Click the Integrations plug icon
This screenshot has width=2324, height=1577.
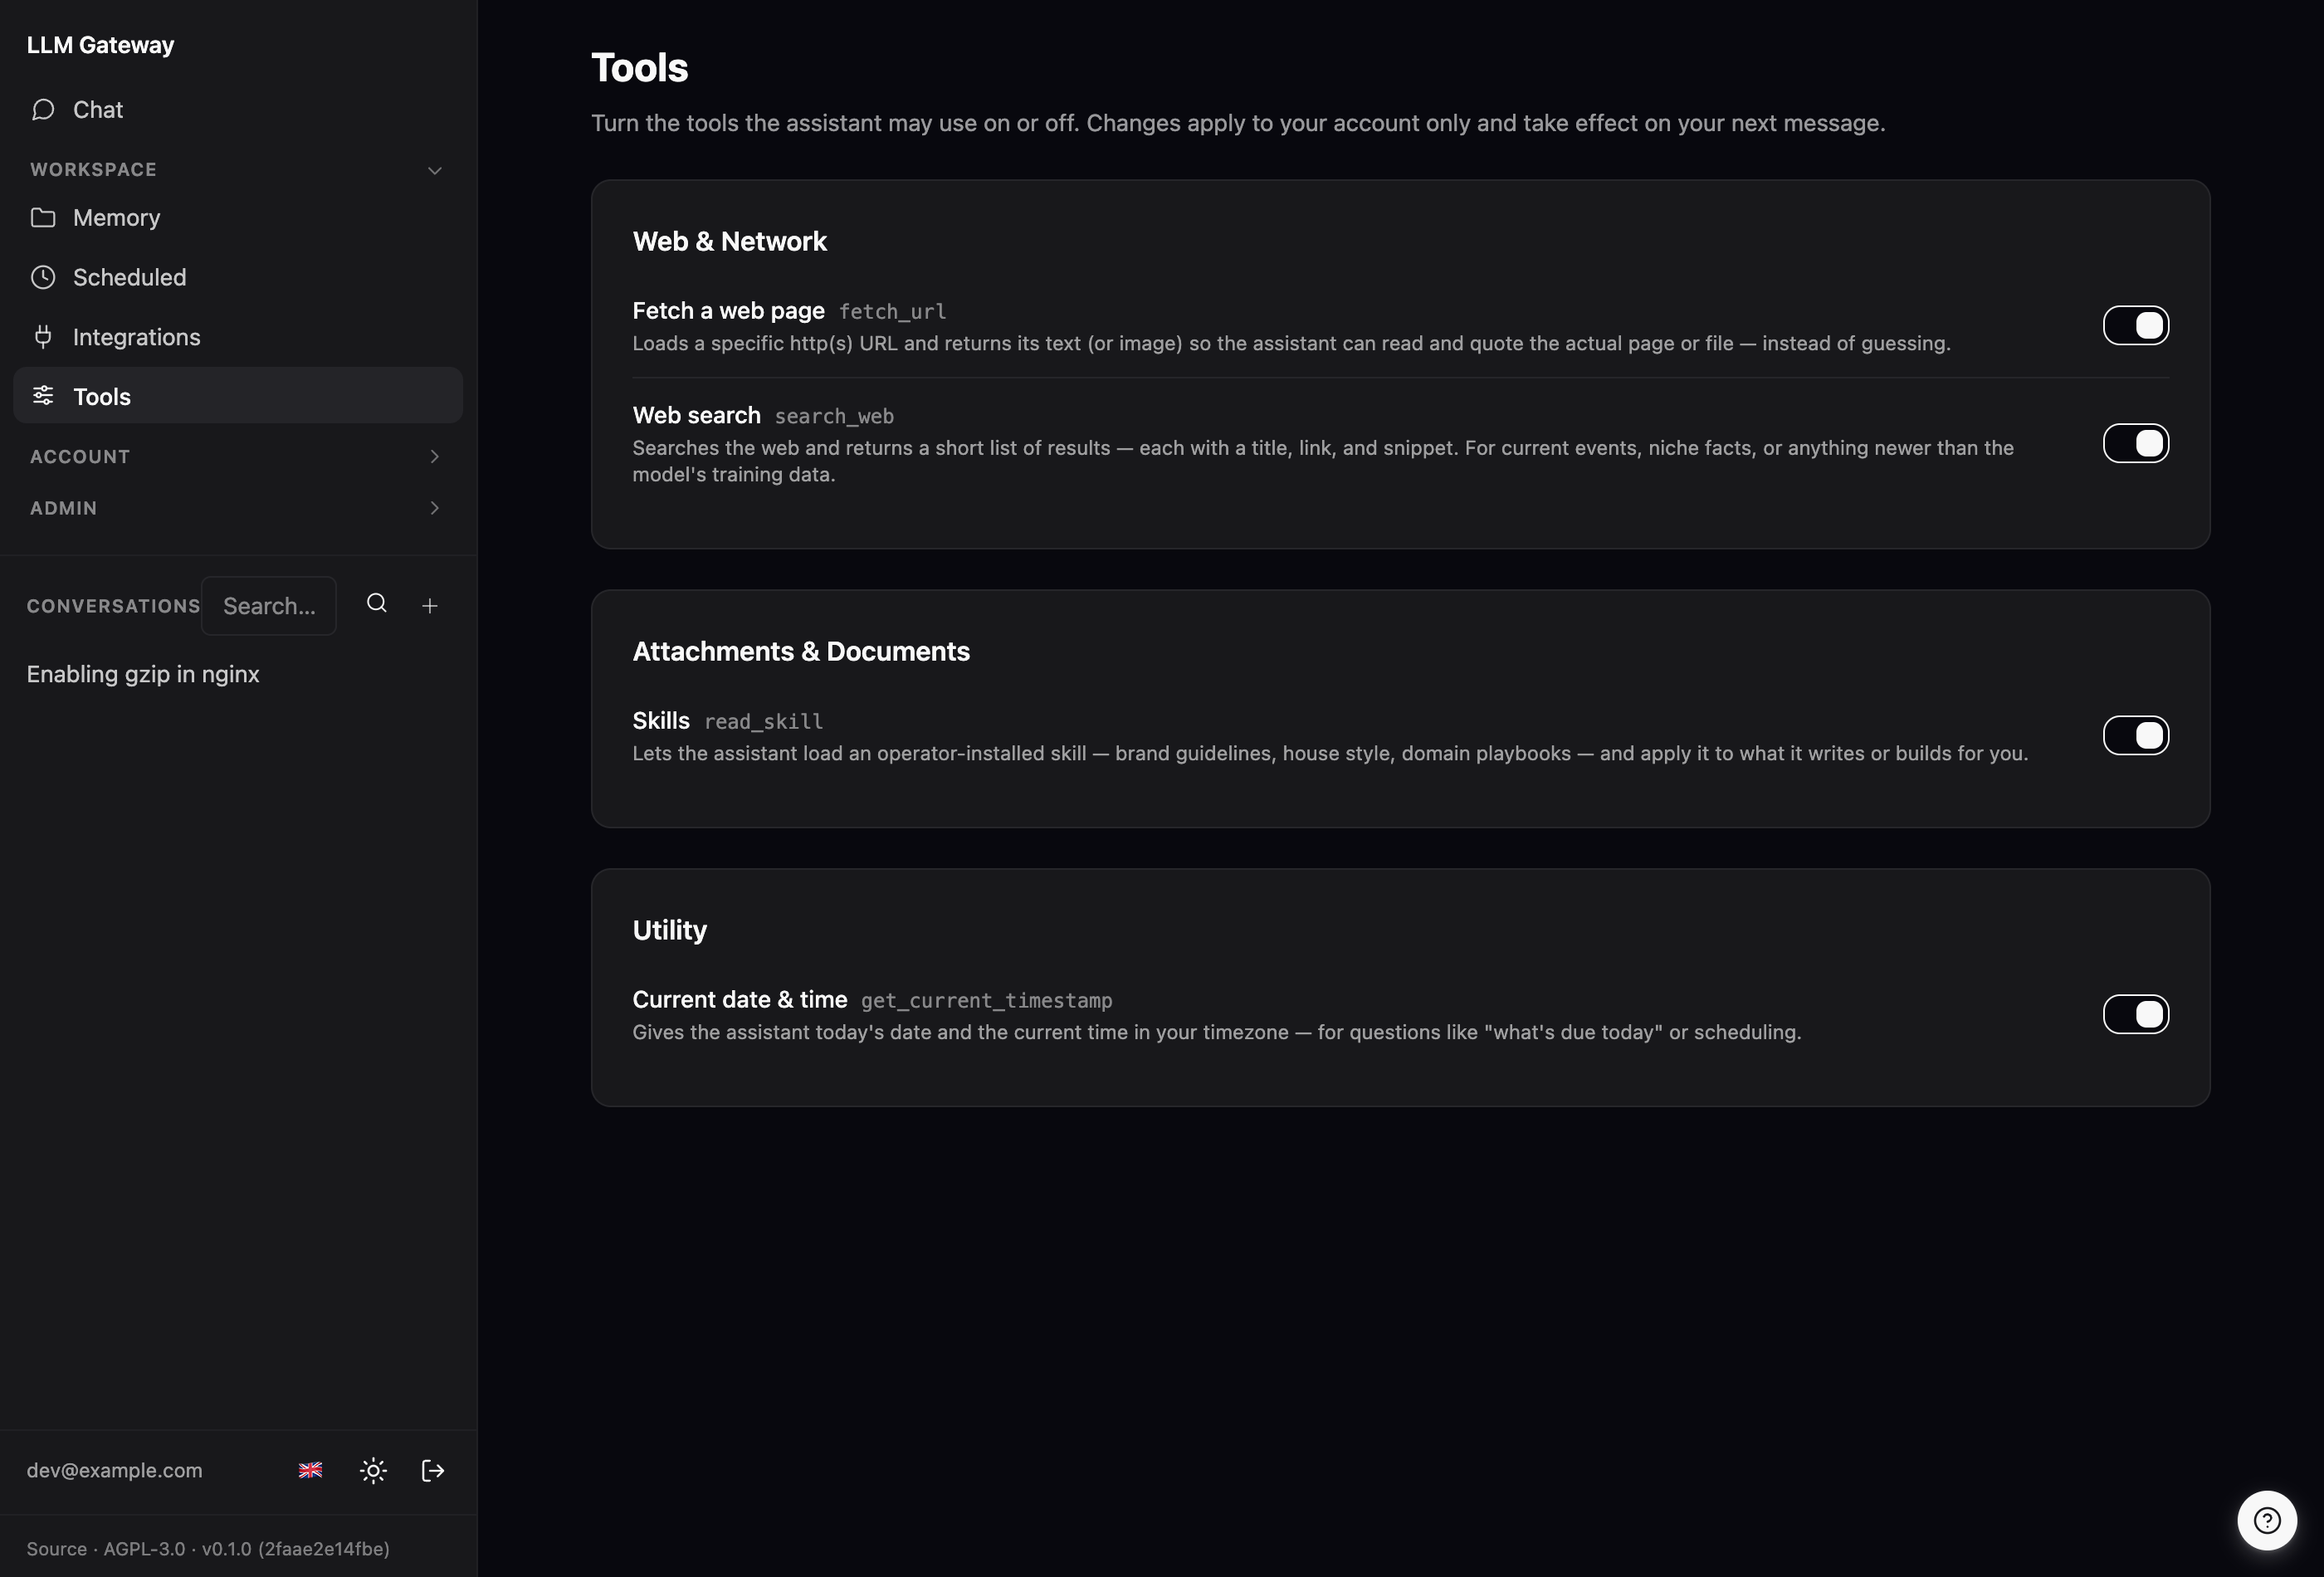coord(43,337)
